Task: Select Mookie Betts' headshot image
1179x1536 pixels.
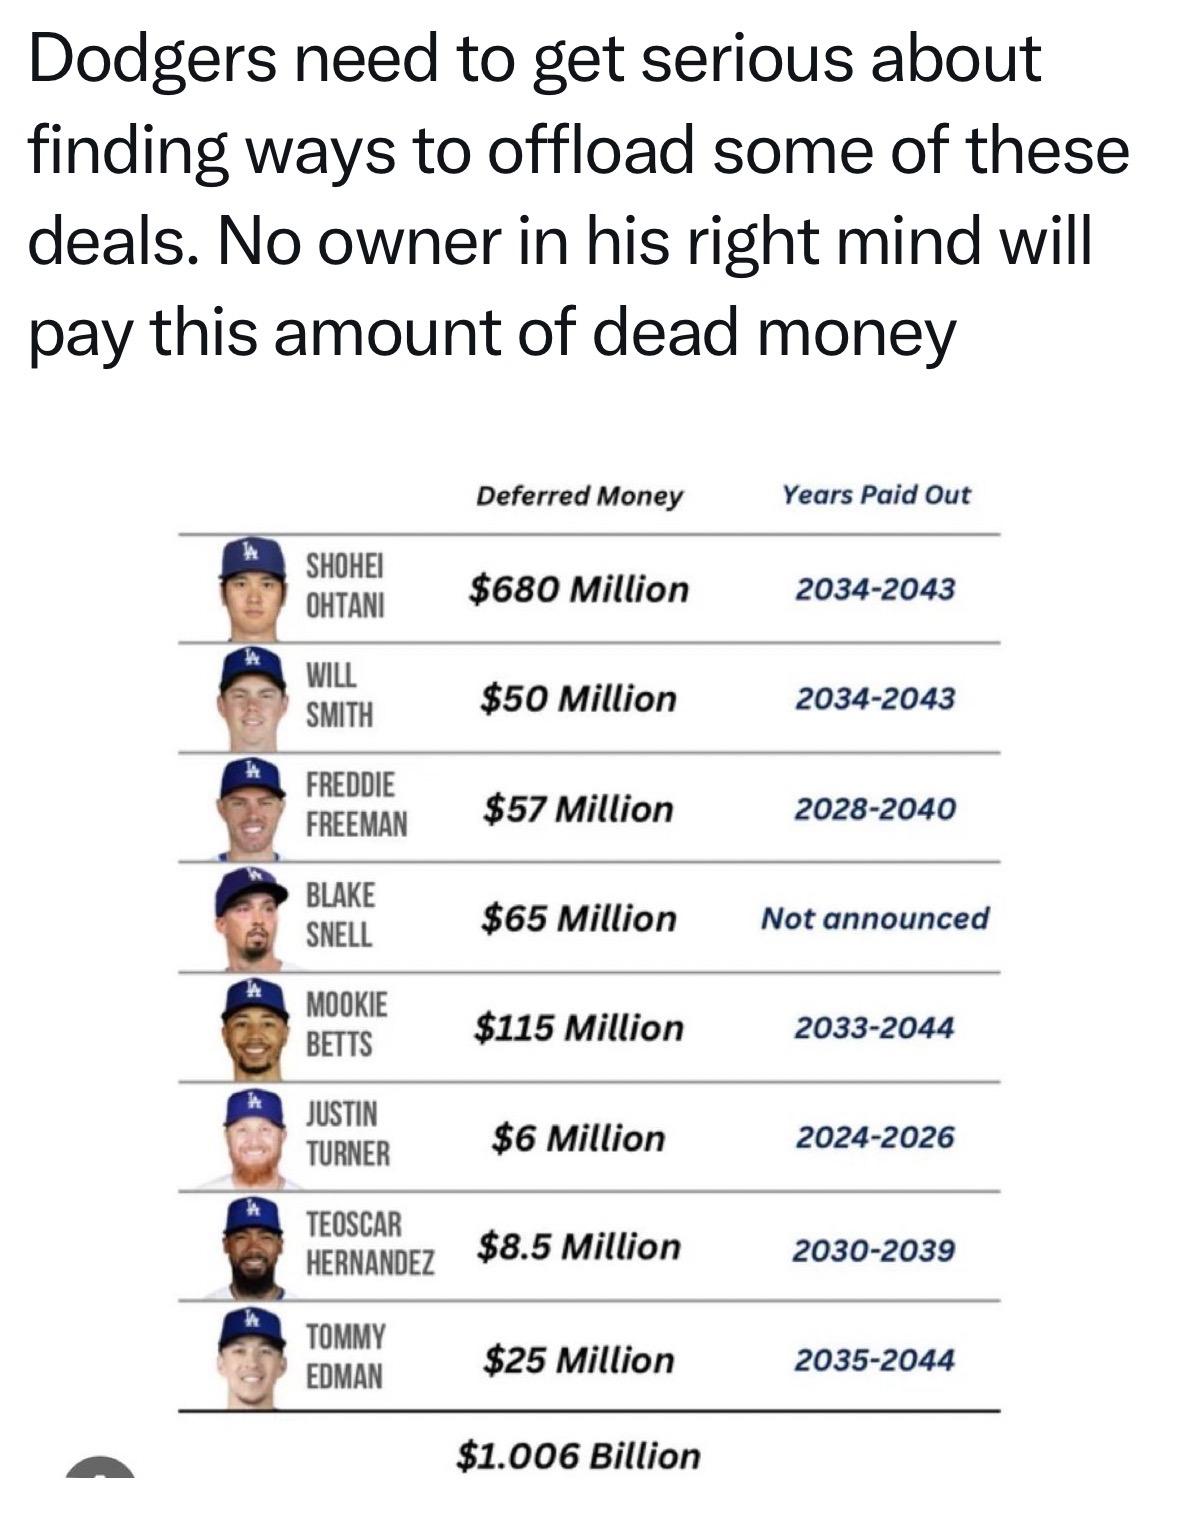Action: point(253,1028)
